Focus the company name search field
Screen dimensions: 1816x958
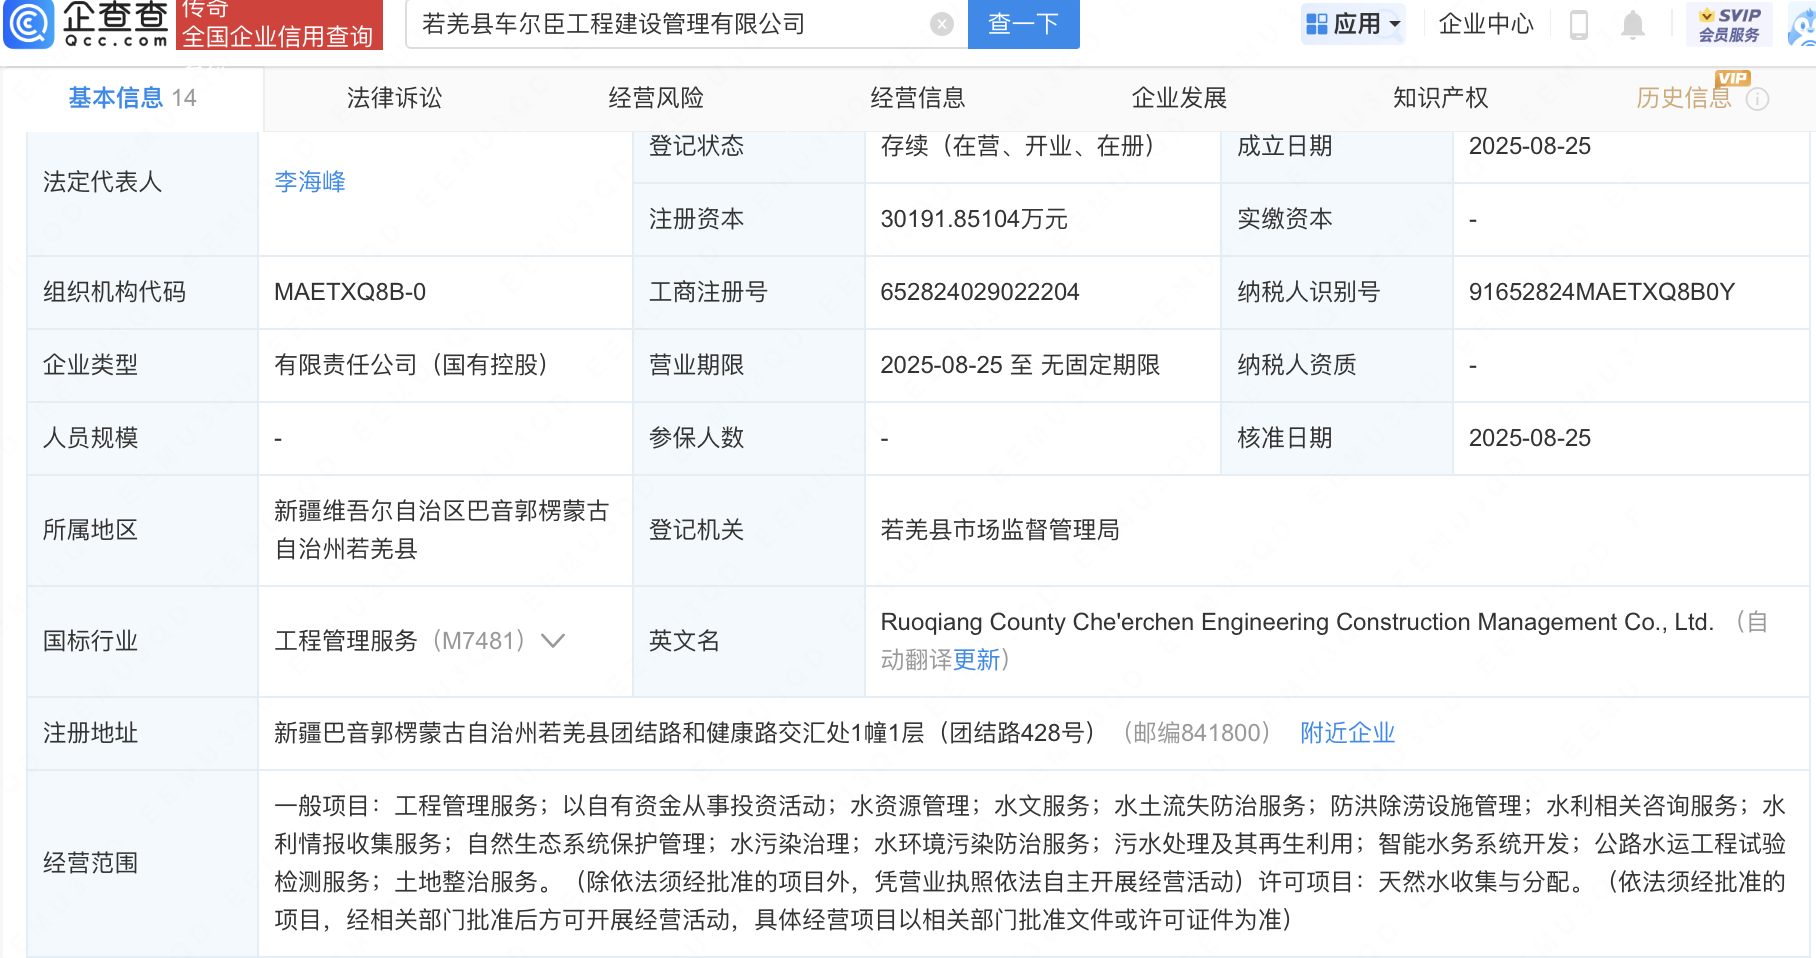pos(670,24)
